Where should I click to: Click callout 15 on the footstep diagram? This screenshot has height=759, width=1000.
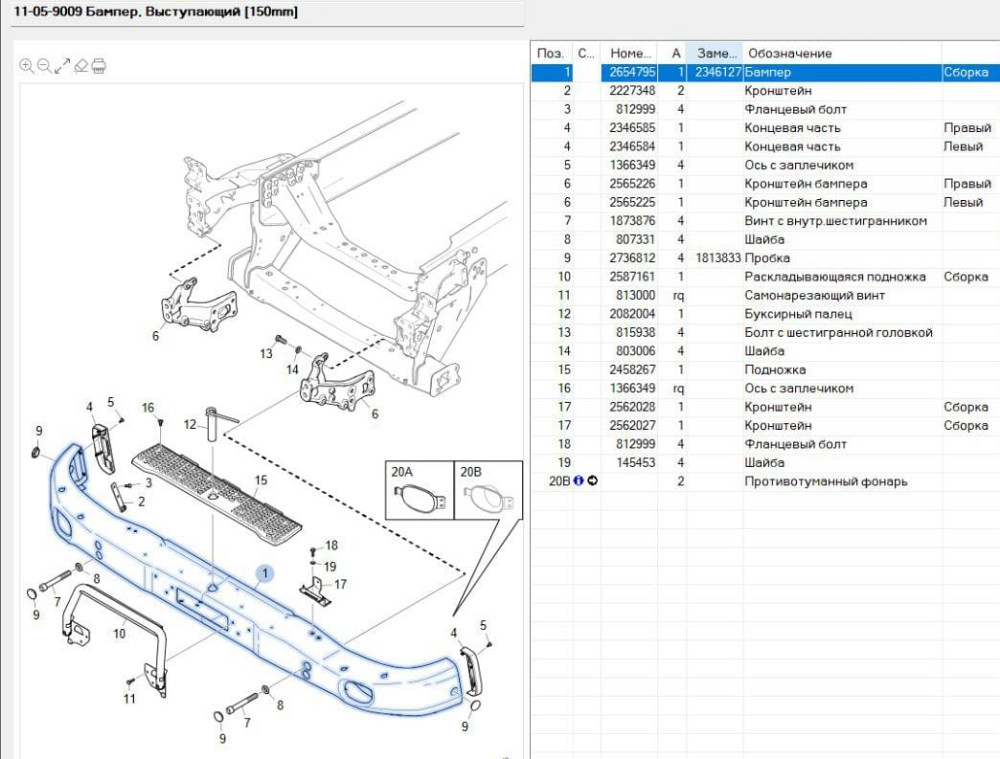(261, 481)
